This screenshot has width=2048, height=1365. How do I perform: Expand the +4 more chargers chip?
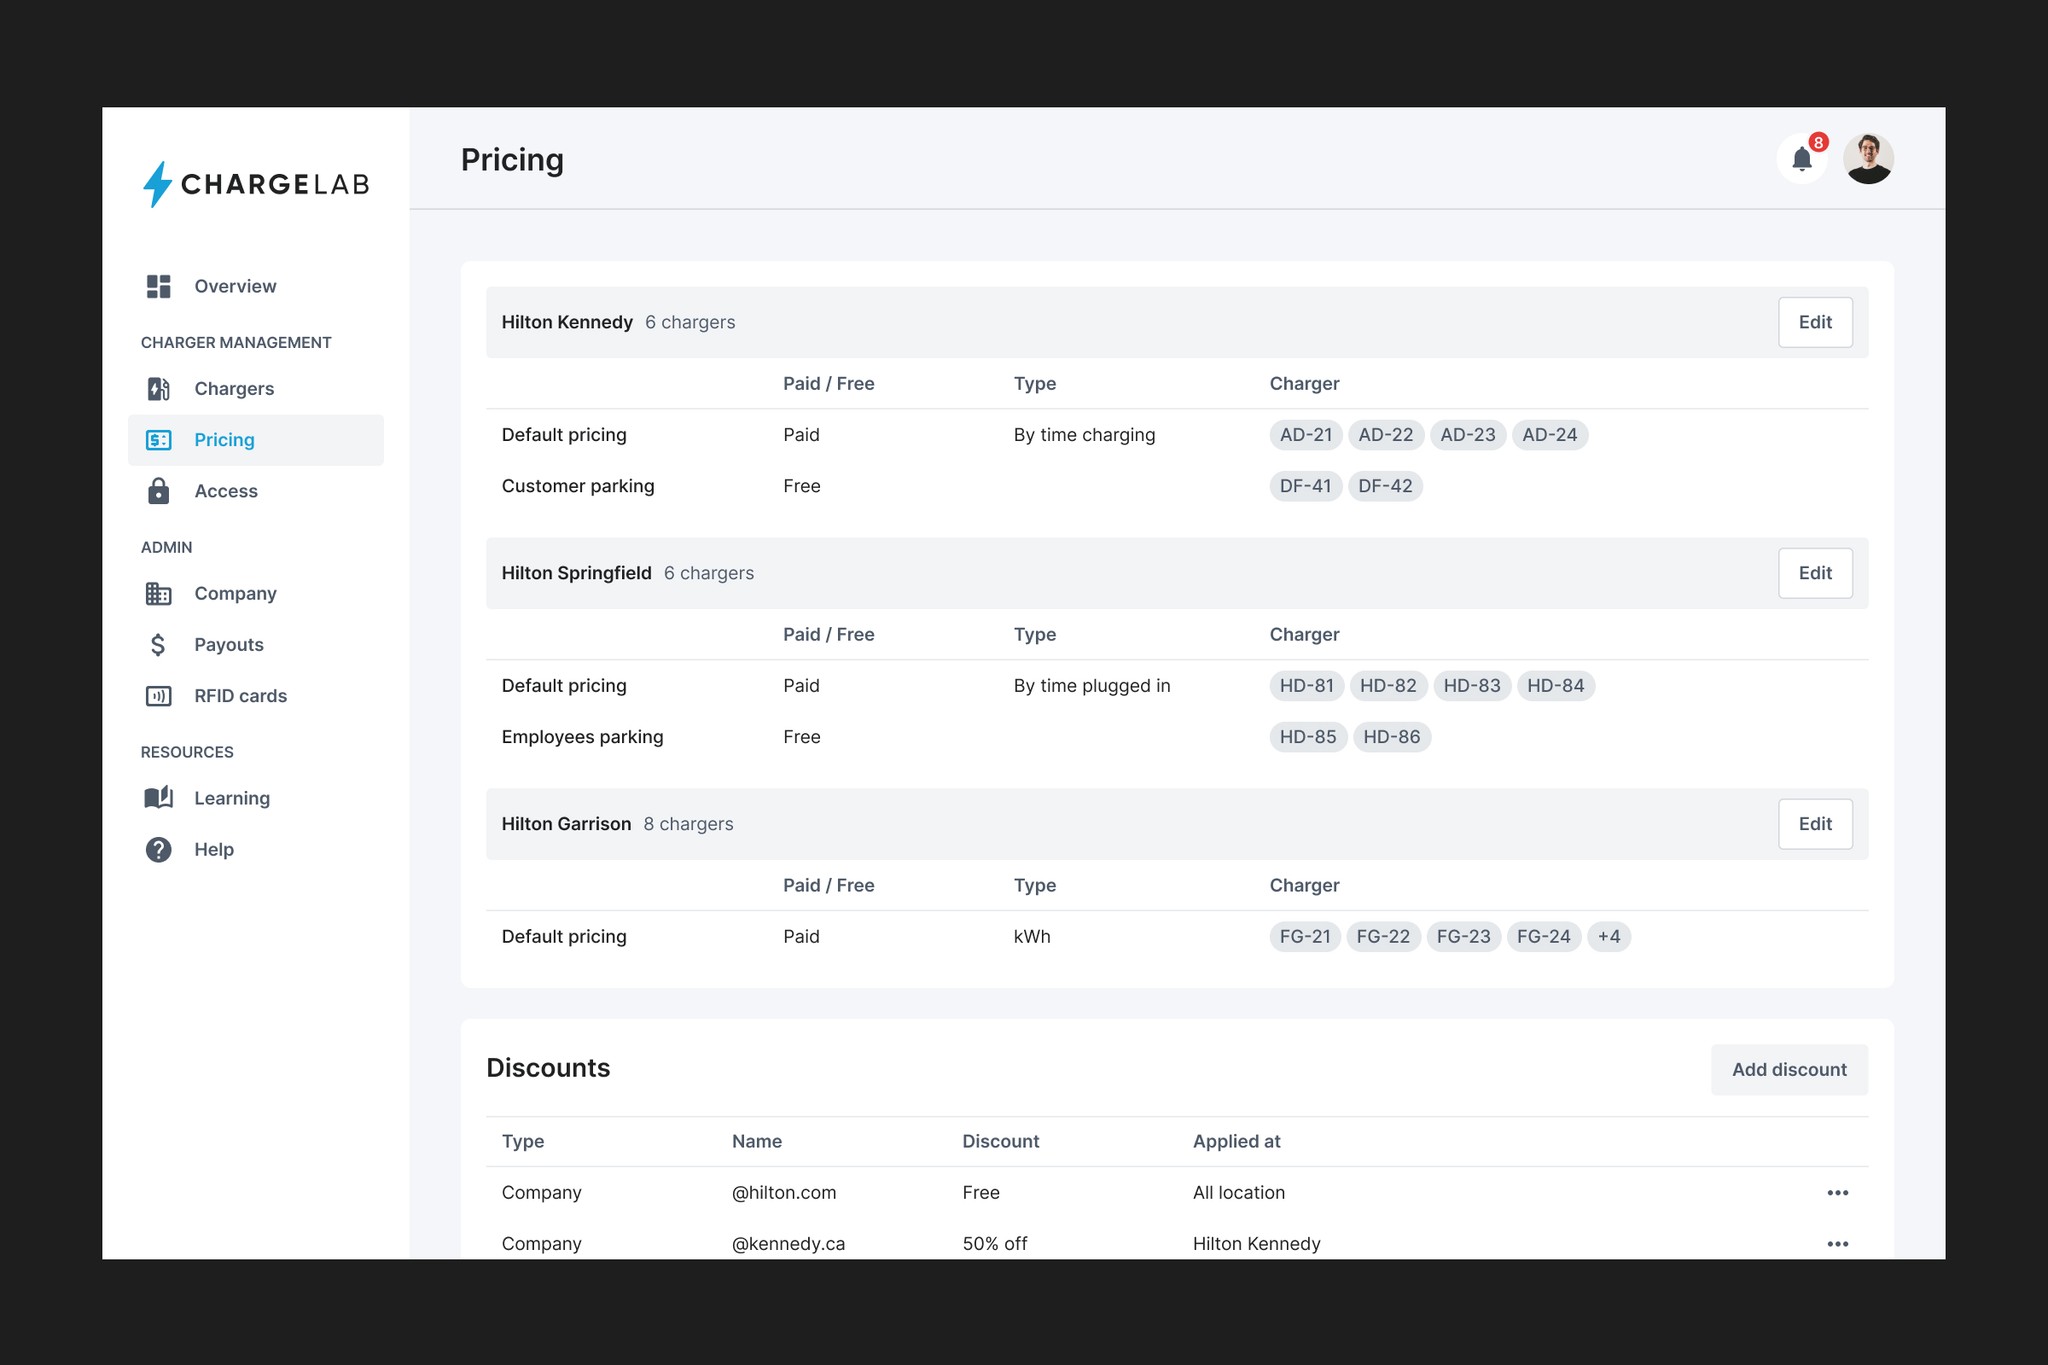click(1608, 937)
